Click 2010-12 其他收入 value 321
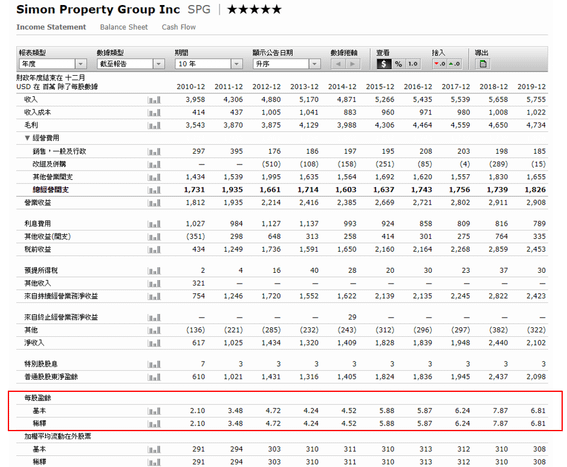The height and width of the screenshot is (467, 567). 199,284
